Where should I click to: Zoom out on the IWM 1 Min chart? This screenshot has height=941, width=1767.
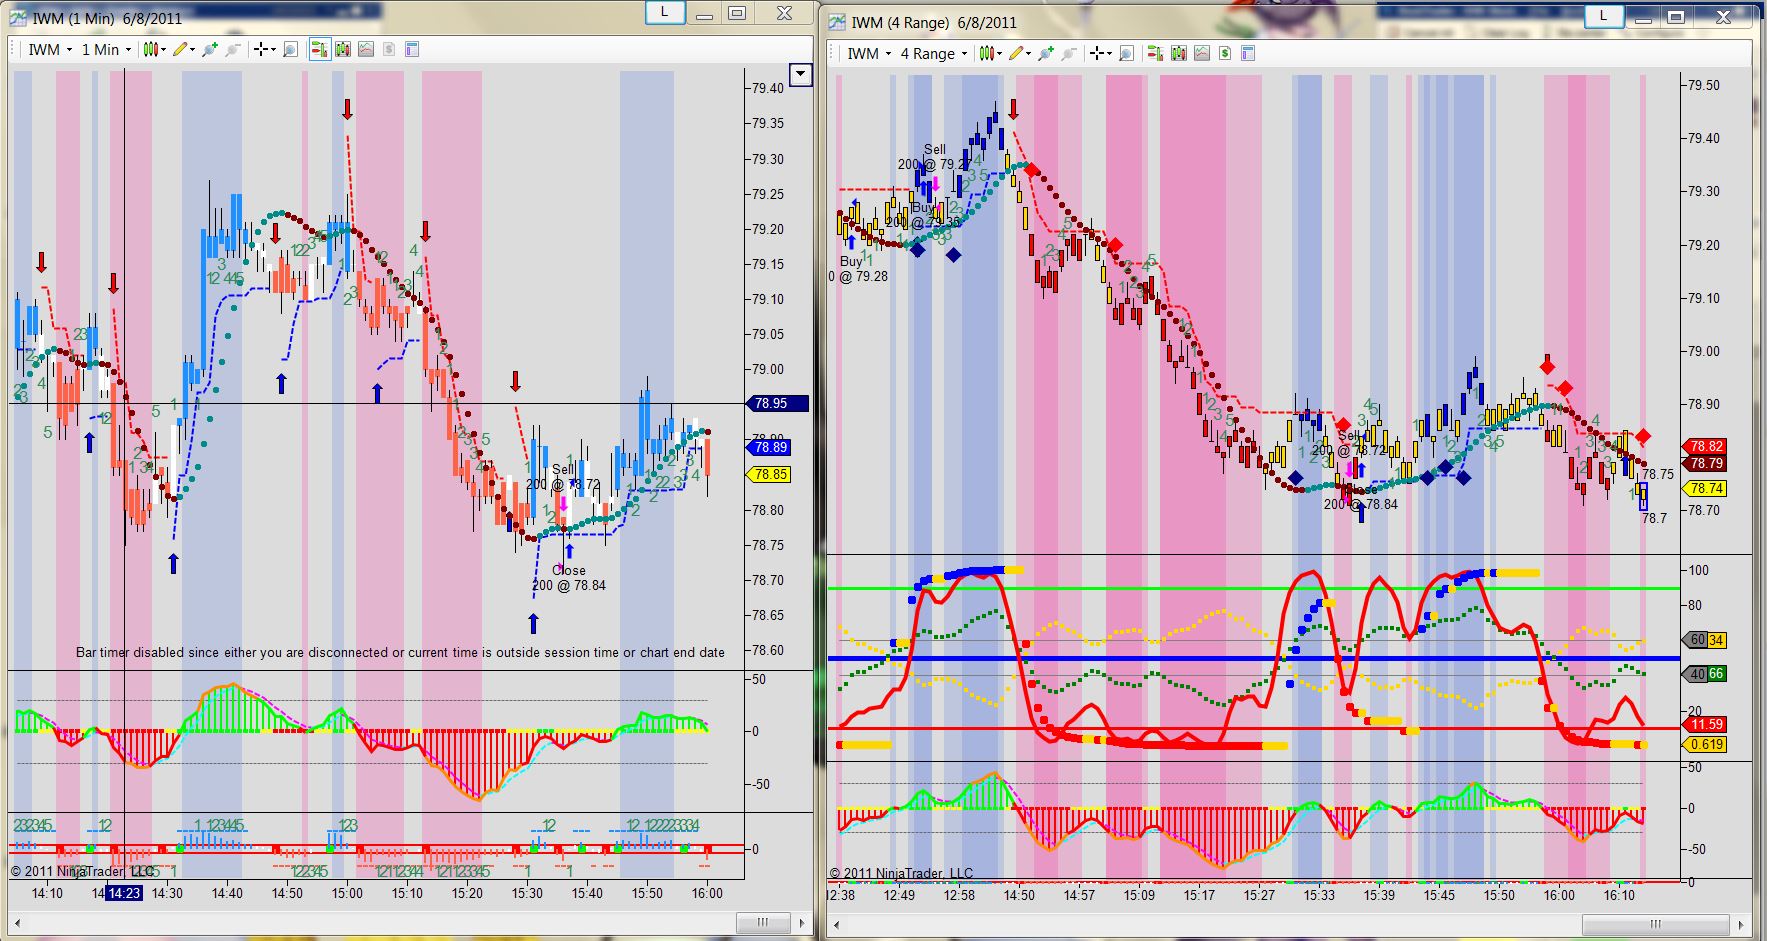(x=233, y=49)
